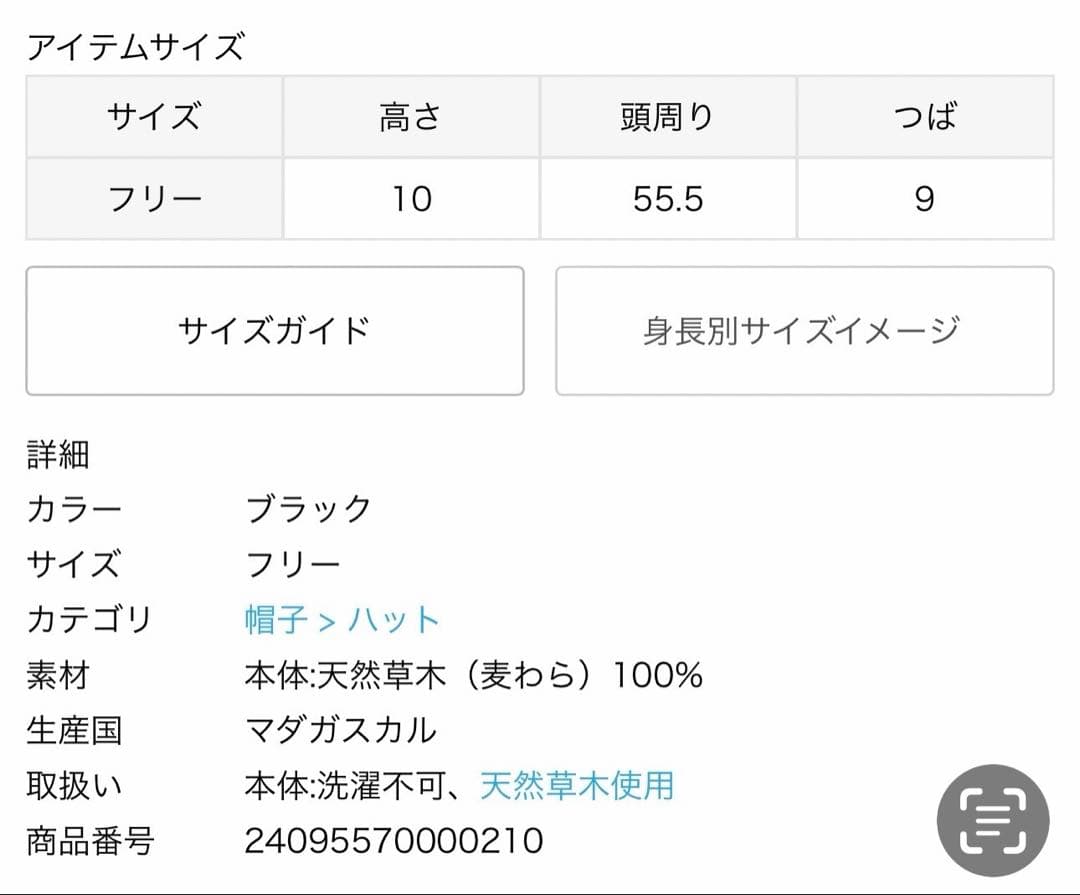The height and width of the screenshot is (895, 1080).
Task: Select the 頭周り column header
Action: (668, 117)
